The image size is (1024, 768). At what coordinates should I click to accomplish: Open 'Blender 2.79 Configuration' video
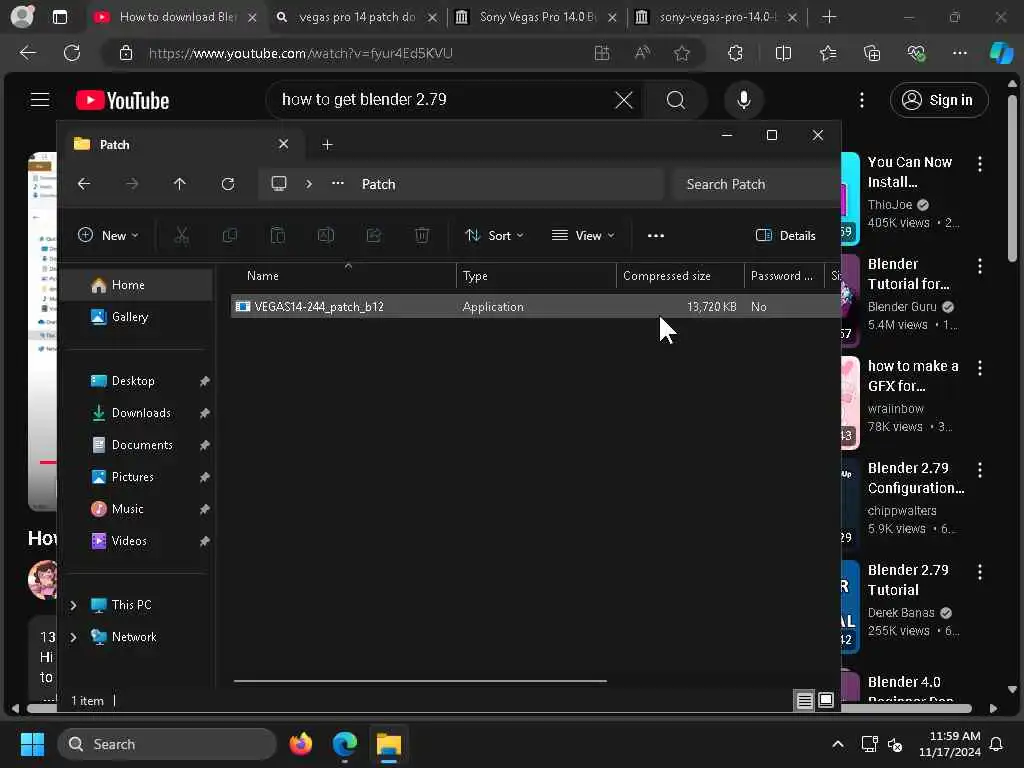916,478
